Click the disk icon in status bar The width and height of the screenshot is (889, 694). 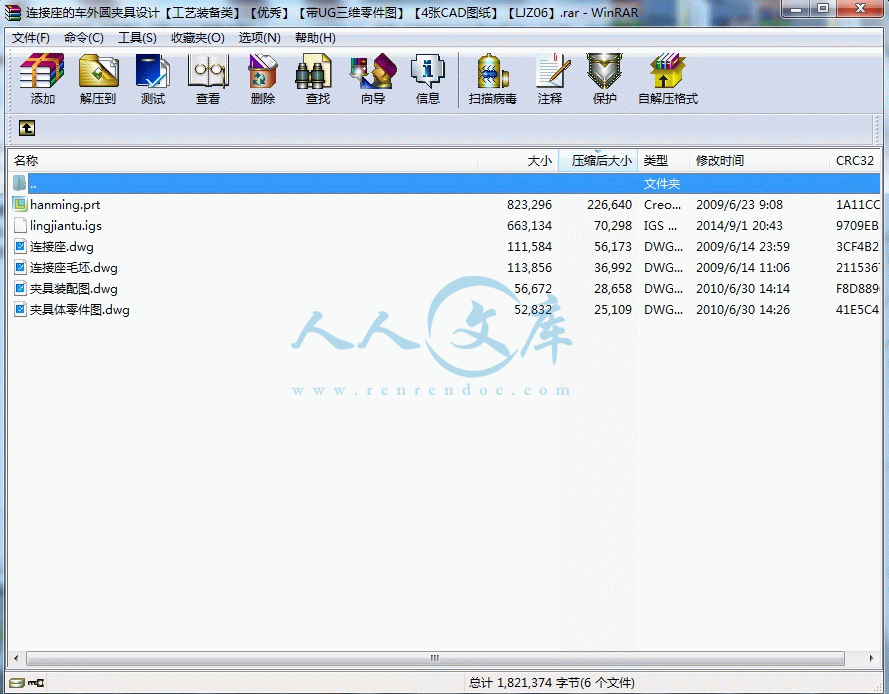click(x=16, y=683)
